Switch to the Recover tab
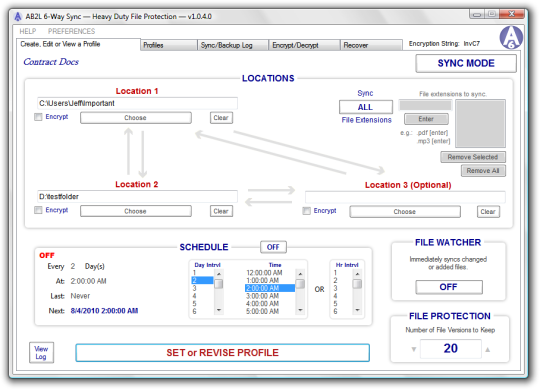The height and width of the screenshot is (390, 540). [371, 45]
